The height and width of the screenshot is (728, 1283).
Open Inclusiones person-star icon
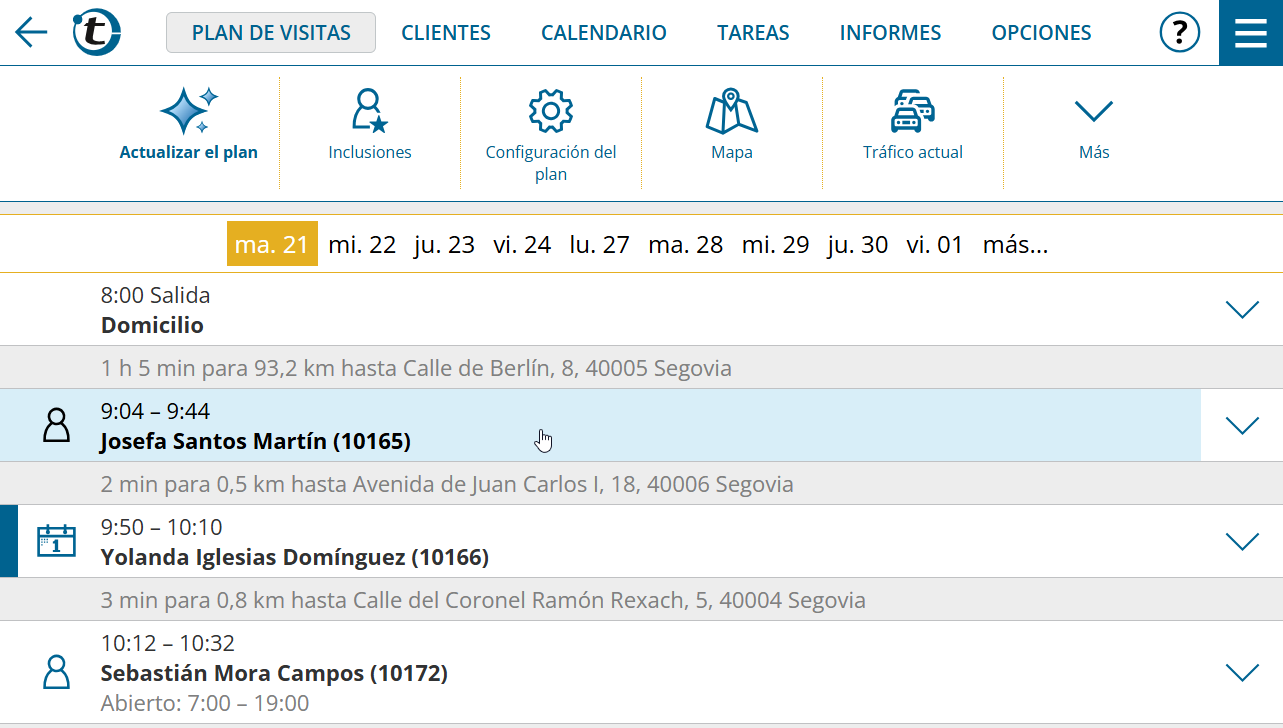click(x=369, y=111)
